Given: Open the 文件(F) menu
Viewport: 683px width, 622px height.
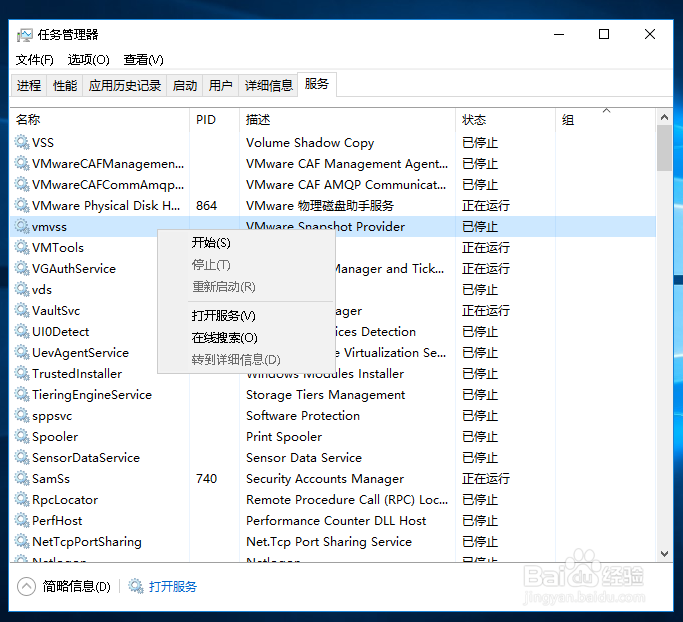Looking at the screenshot, I should 35,60.
